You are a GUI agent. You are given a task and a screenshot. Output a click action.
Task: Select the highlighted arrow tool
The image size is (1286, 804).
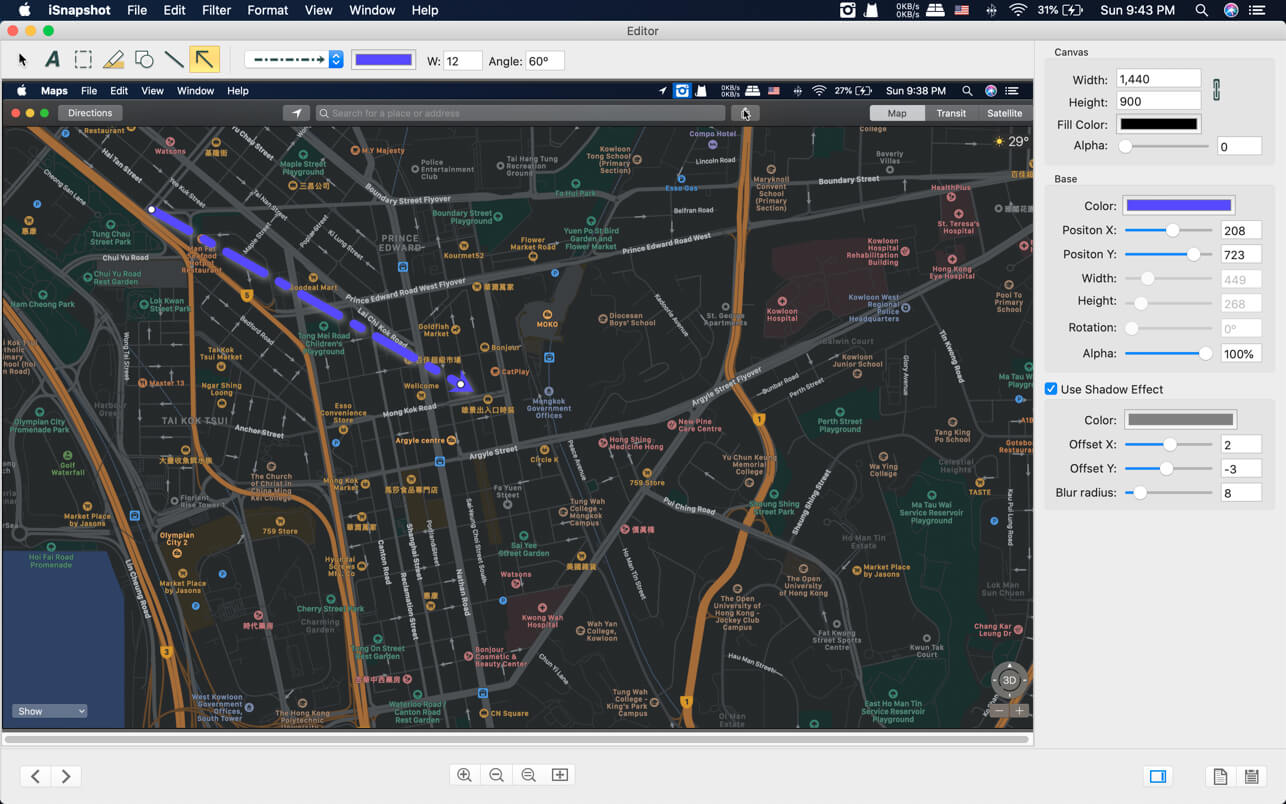point(204,60)
